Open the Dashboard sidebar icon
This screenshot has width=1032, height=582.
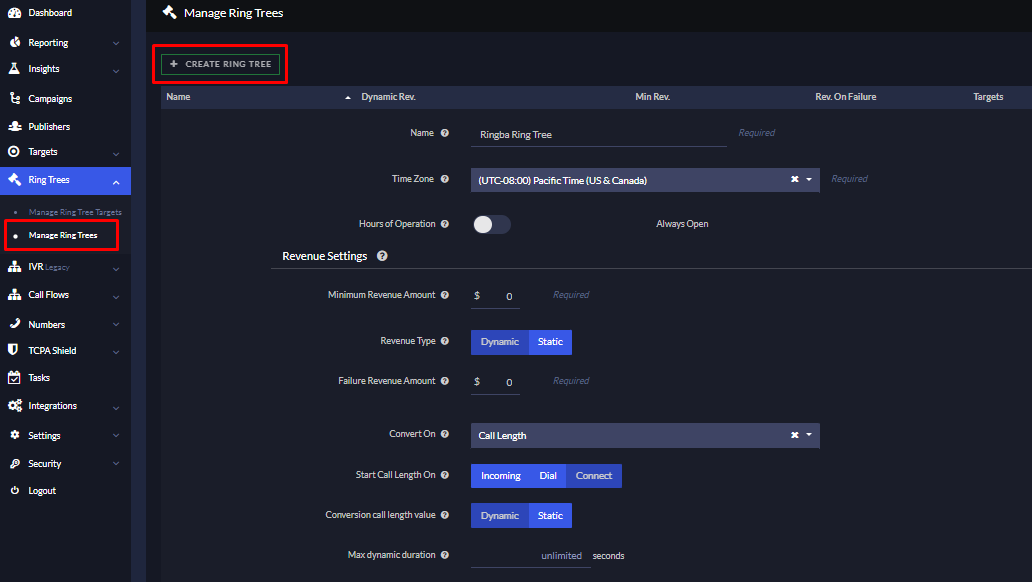14,12
